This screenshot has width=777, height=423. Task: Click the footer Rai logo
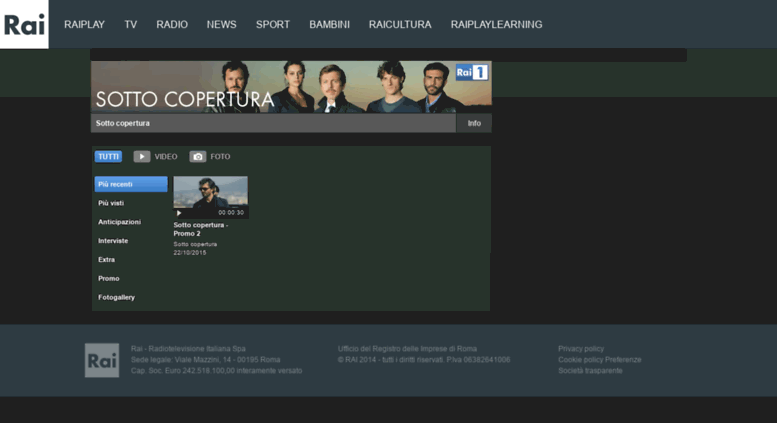click(x=102, y=361)
